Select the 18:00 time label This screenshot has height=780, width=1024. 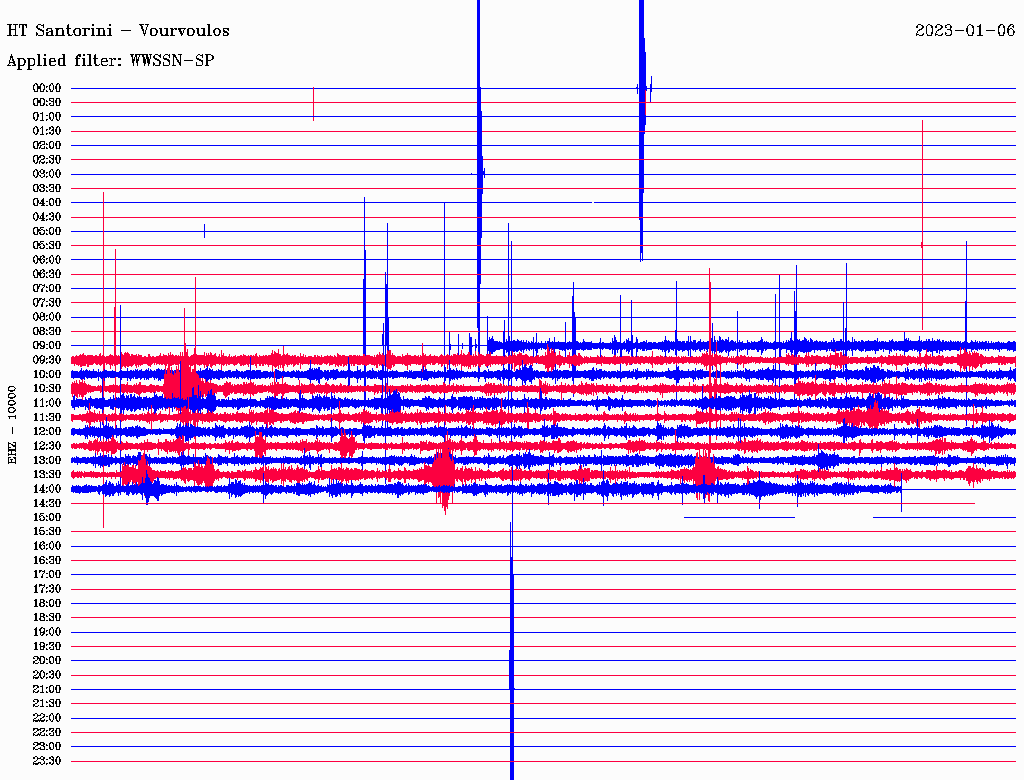tap(46, 604)
